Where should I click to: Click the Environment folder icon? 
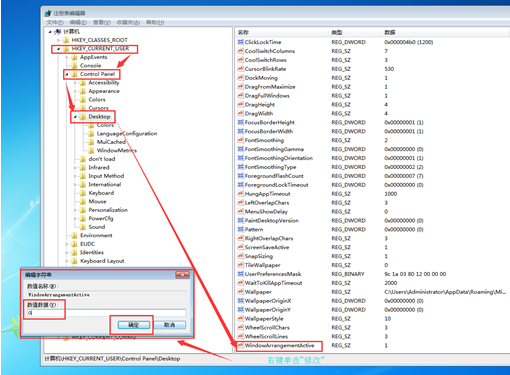click(x=74, y=236)
